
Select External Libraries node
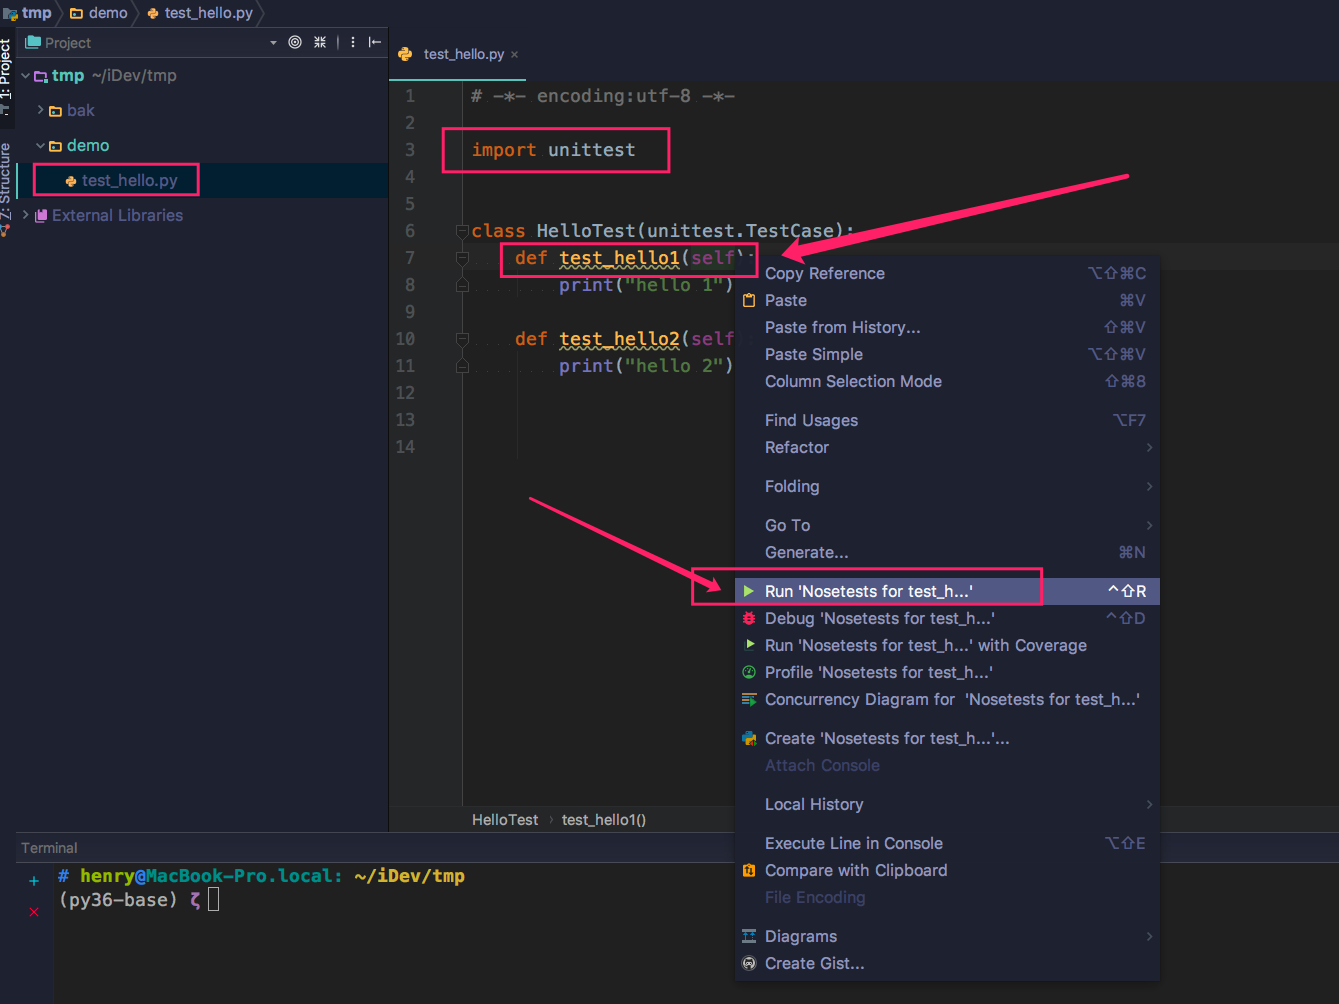[x=117, y=216]
